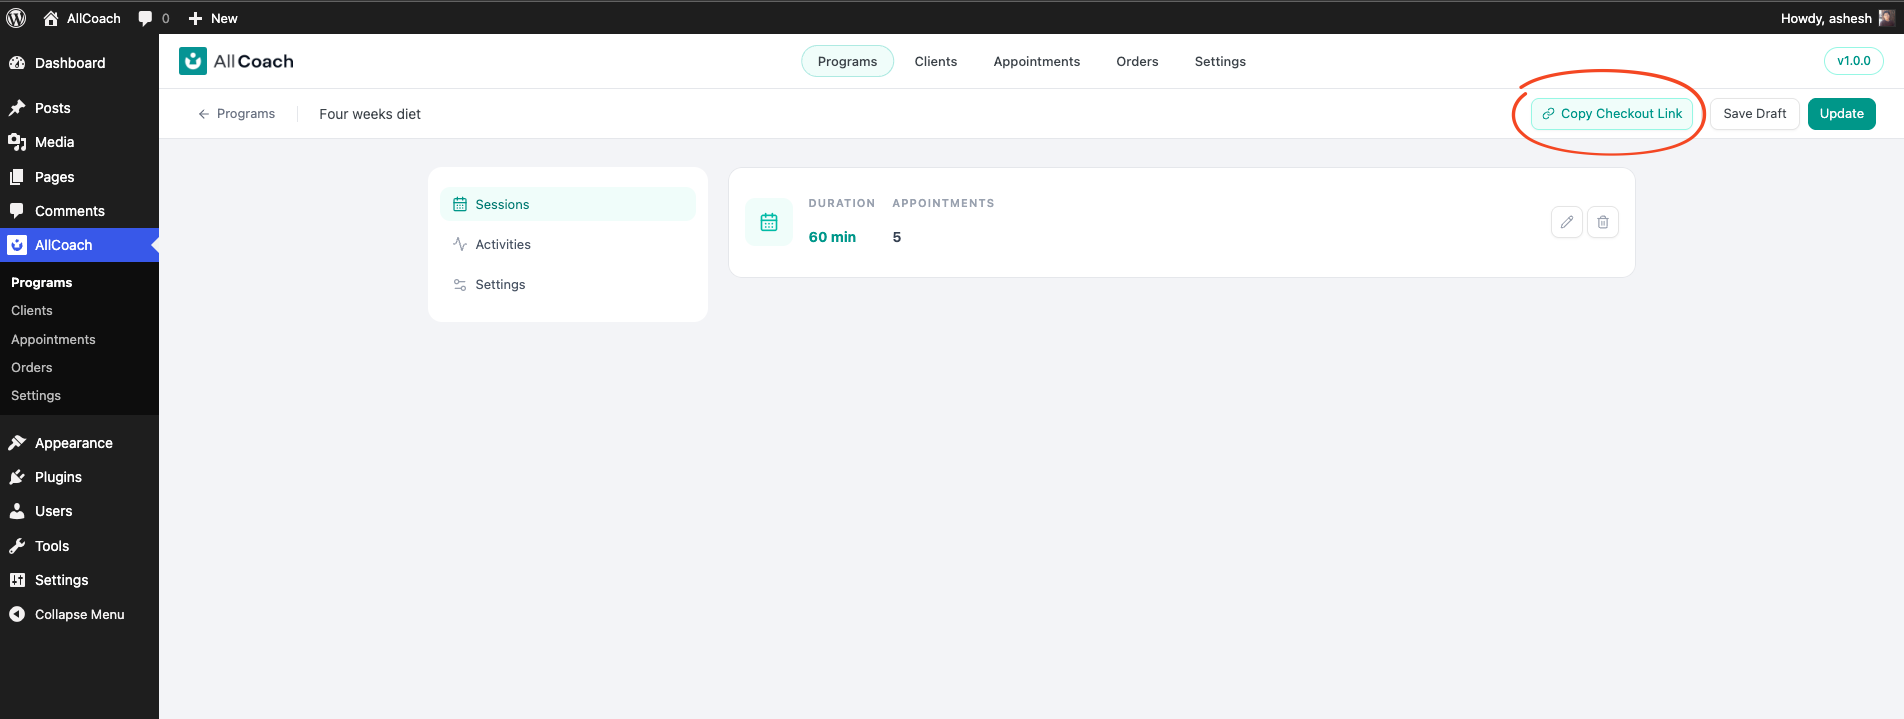Go back to Programs via arrow link
Image resolution: width=1904 pixels, height=719 pixels.
(237, 114)
